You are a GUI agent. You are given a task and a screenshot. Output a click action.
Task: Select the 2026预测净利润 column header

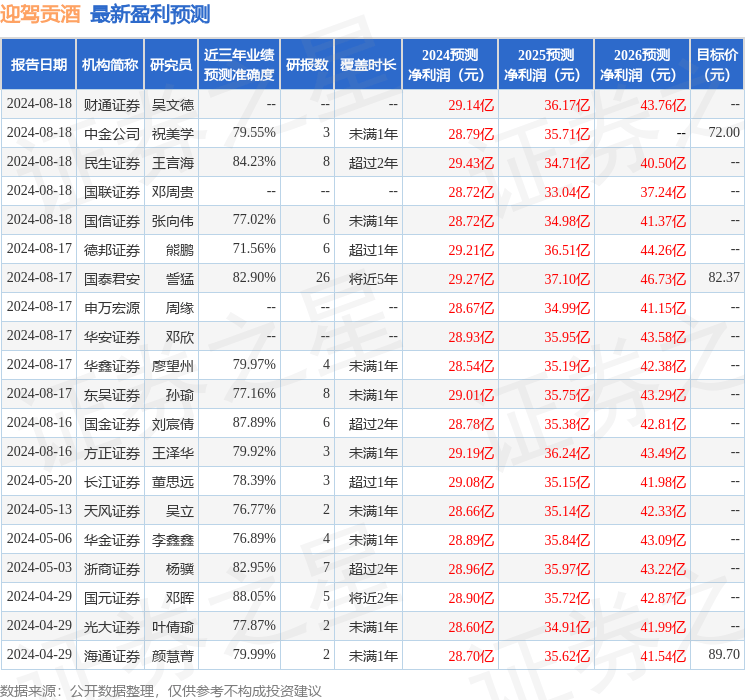coord(641,65)
